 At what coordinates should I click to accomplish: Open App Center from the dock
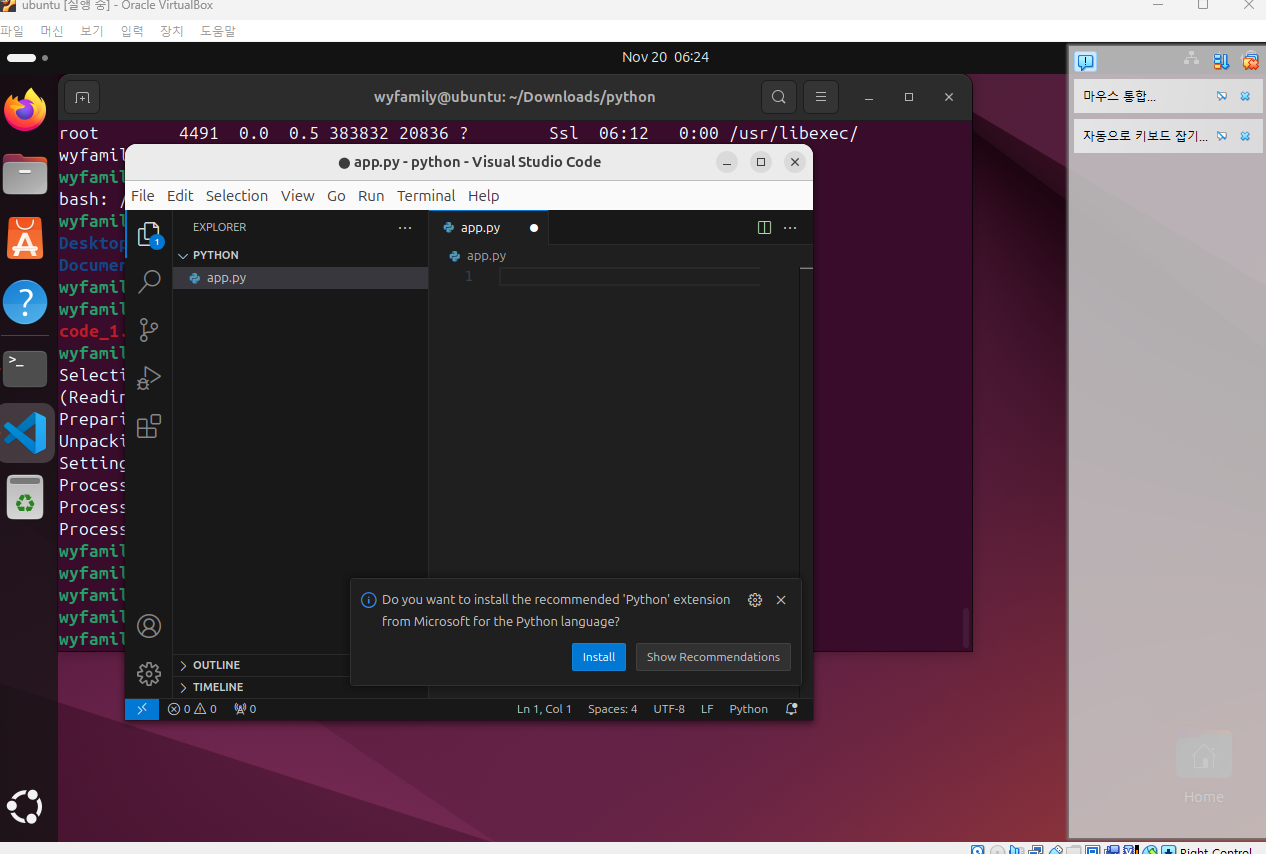coord(25,238)
